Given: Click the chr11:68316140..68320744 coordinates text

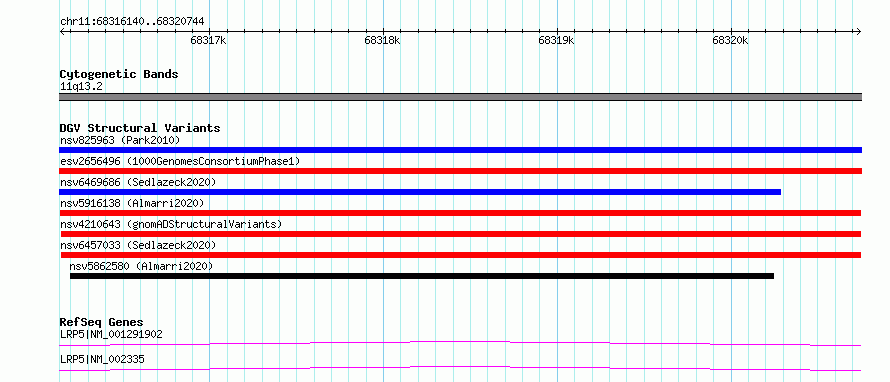Looking at the screenshot, I should [x=132, y=22].
